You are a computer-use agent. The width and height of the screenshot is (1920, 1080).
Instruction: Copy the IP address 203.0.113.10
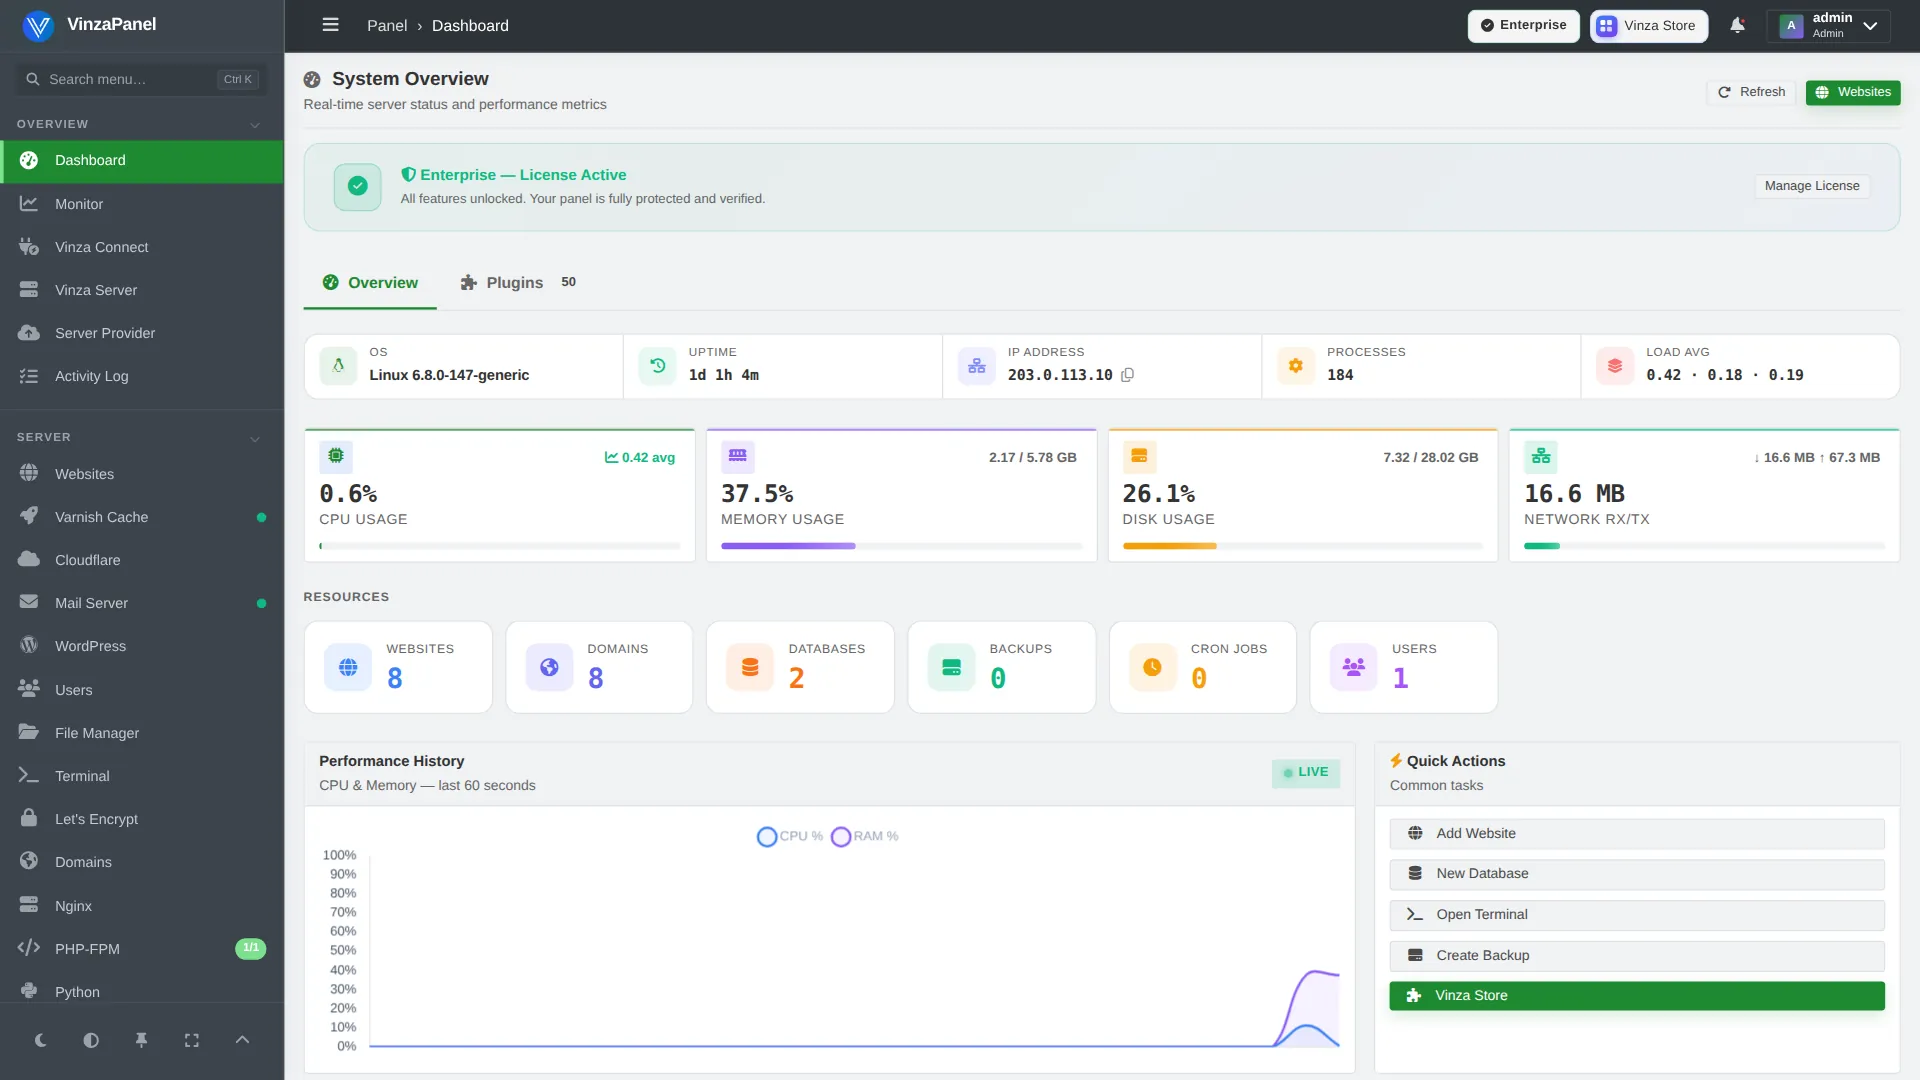1127,375
